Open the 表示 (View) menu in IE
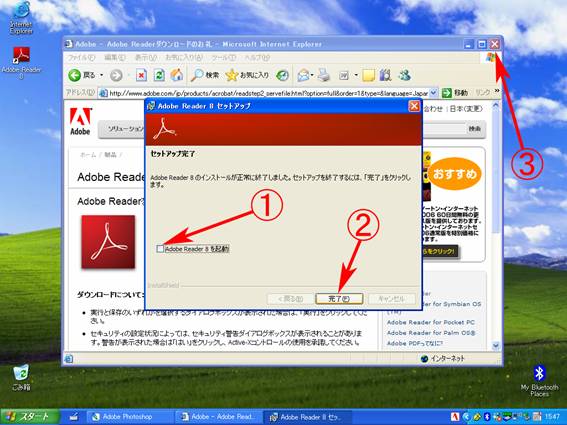This screenshot has width=567, height=425. [146, 58]
